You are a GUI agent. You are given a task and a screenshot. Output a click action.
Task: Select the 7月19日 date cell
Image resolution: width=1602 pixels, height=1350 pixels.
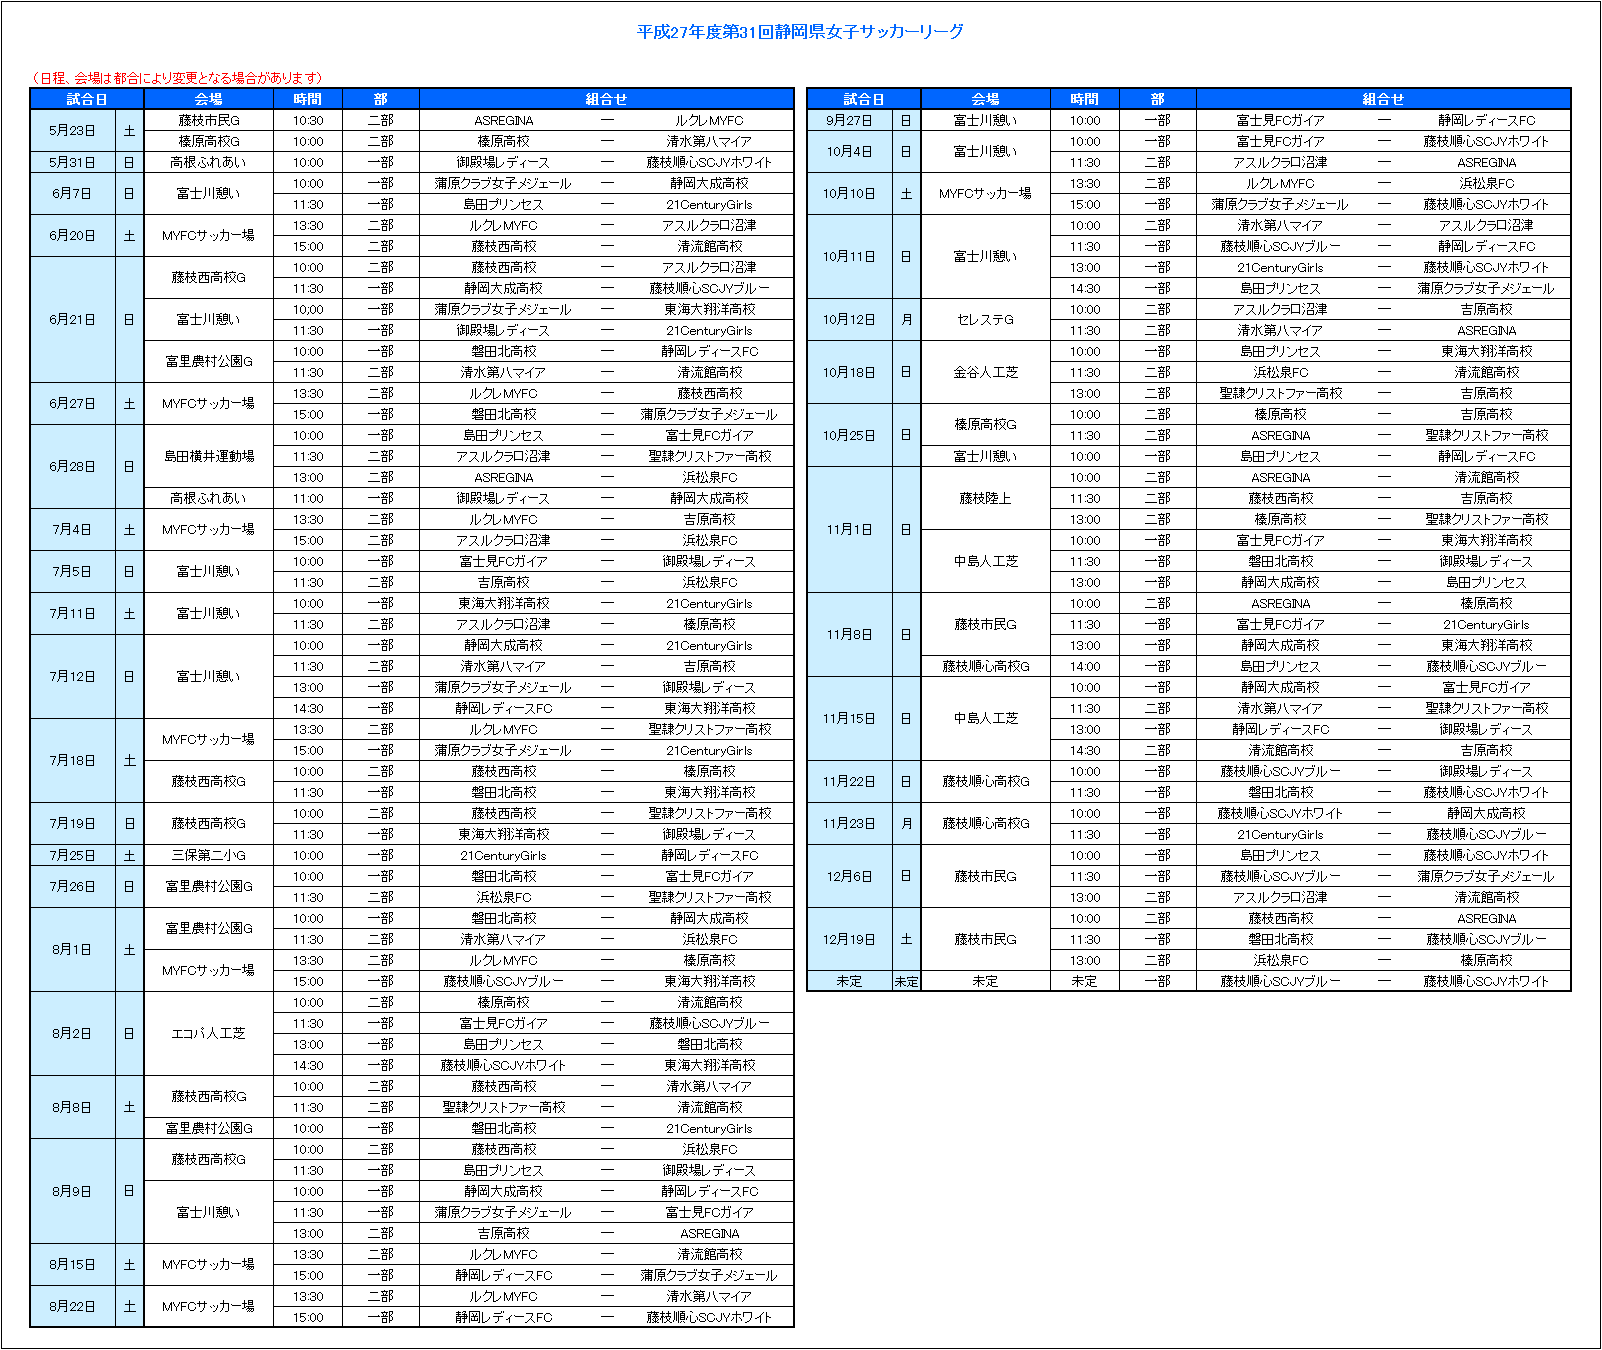click(x=73, y=824)
